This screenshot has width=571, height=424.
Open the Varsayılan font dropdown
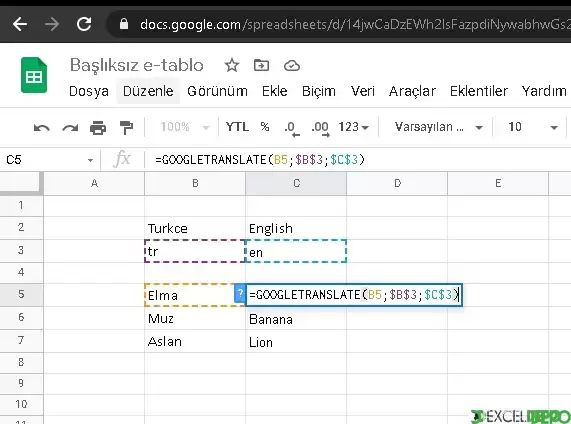(439, 127)
